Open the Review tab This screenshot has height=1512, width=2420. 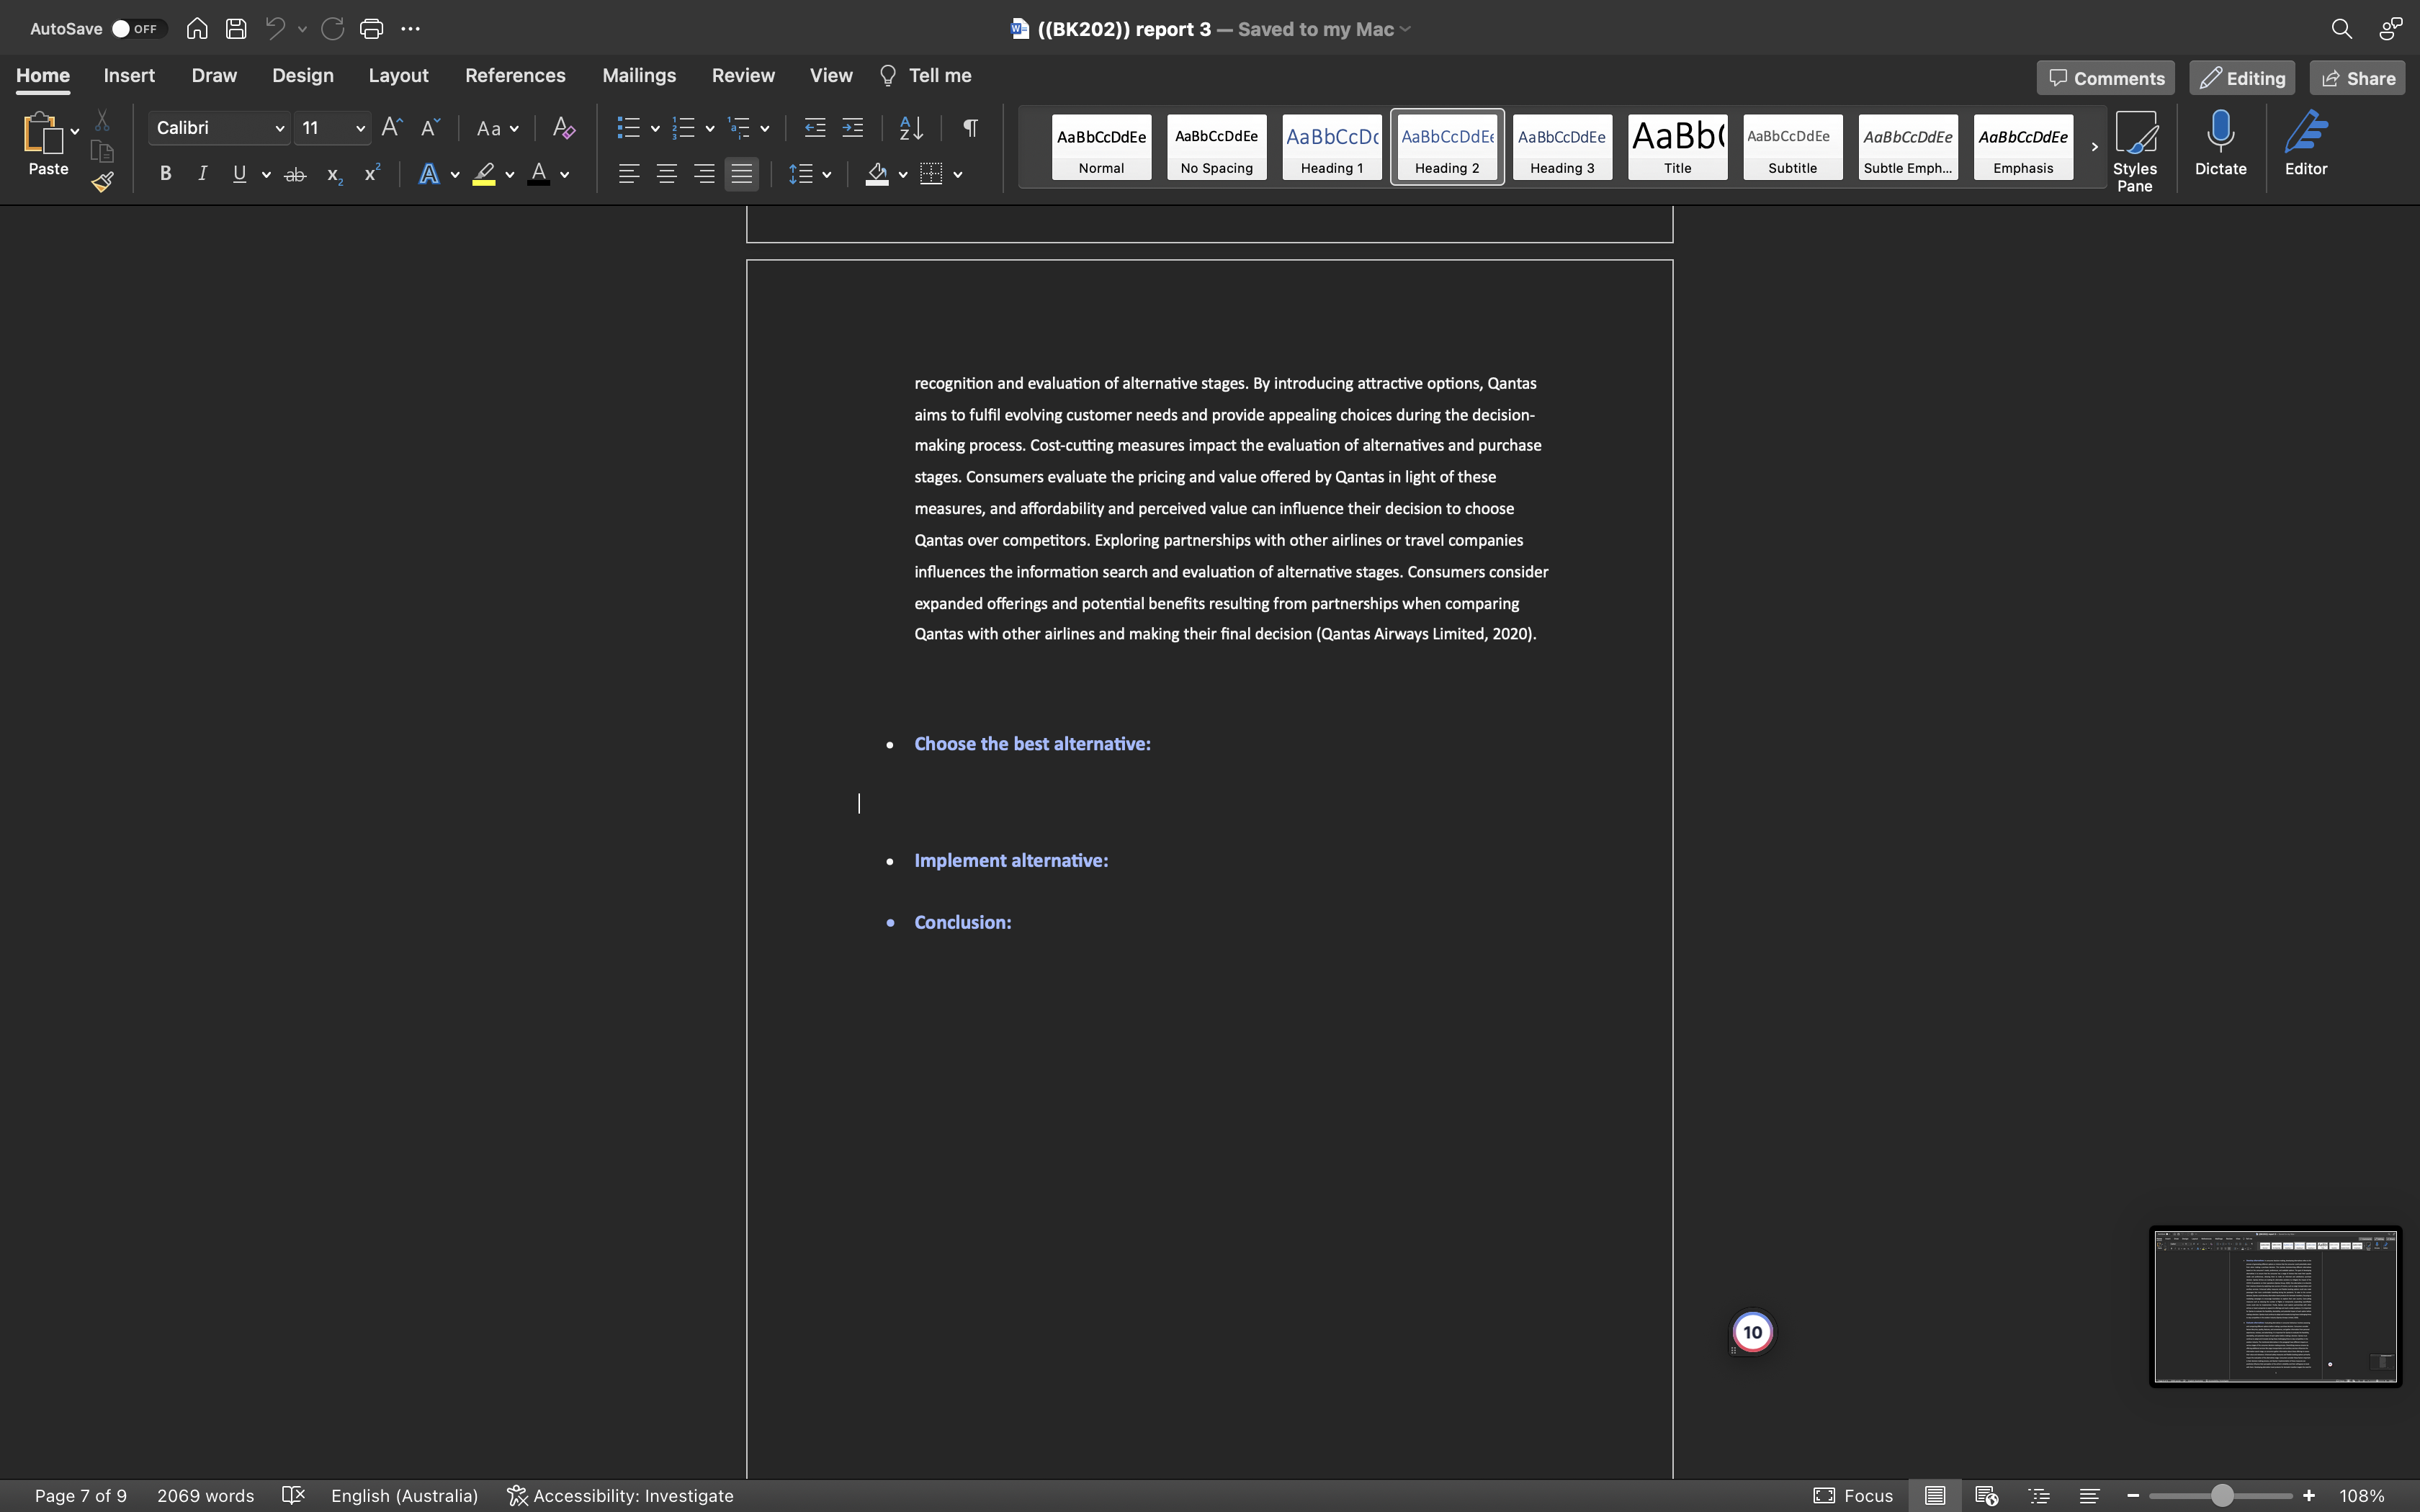(x=743, y=76)
